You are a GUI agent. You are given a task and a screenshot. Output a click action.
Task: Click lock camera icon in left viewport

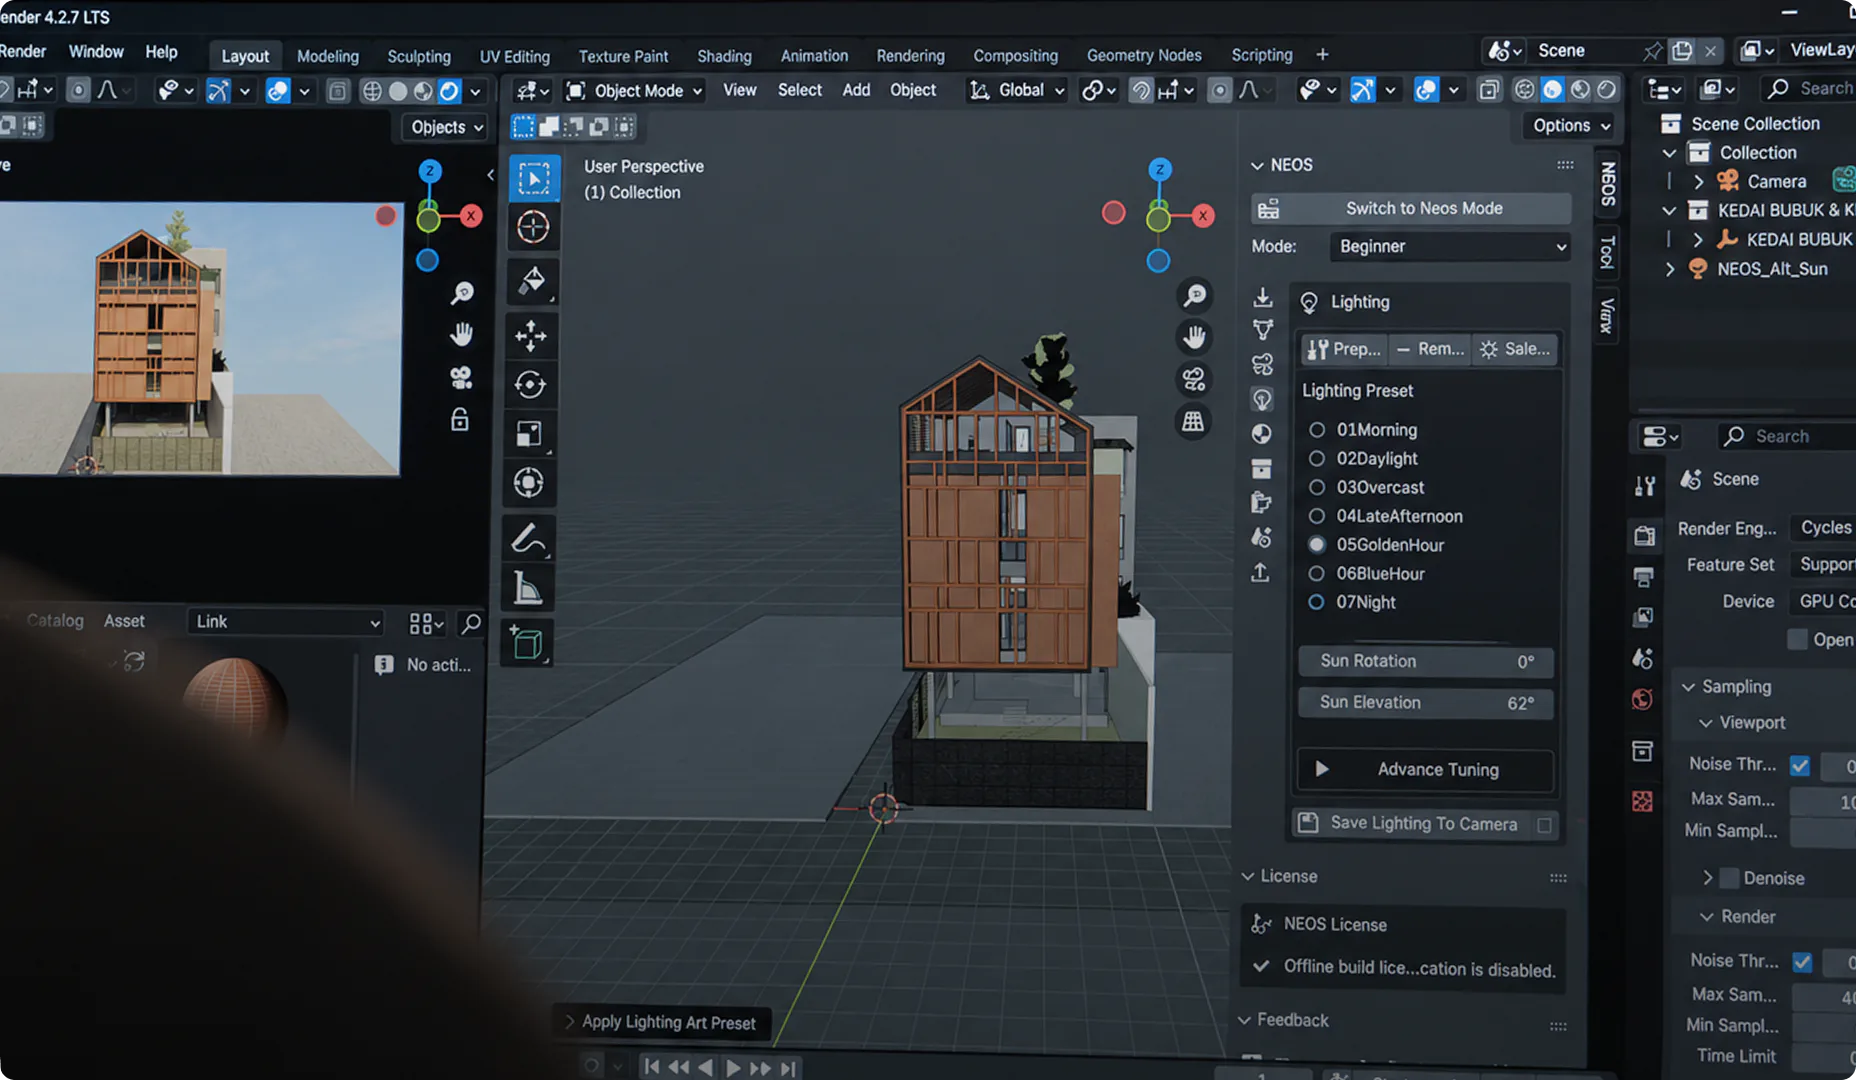coord(460,419)
